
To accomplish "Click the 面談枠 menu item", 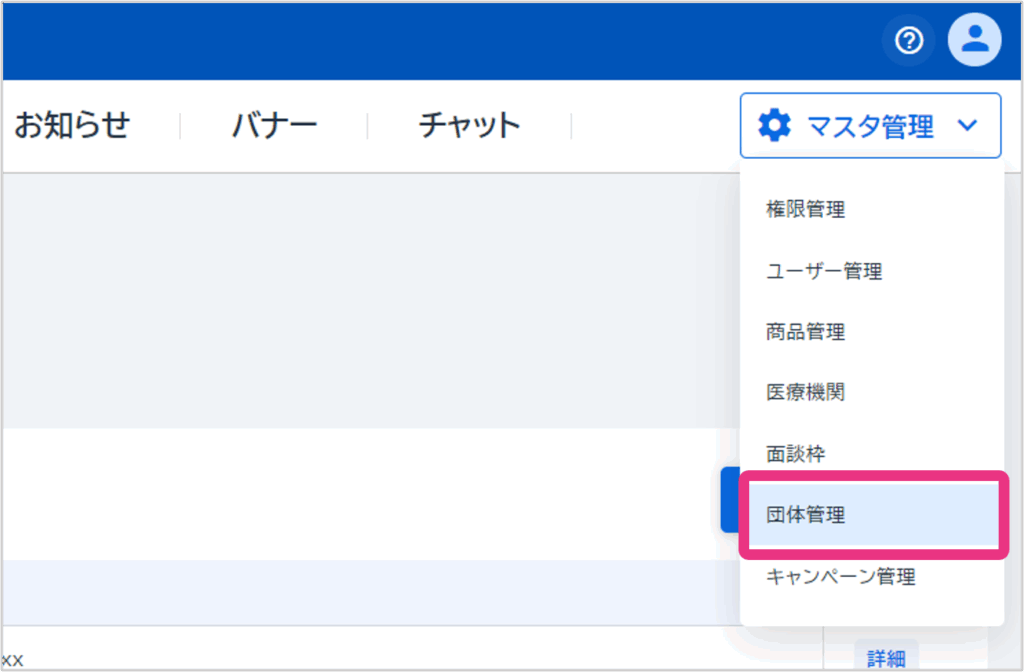I will pyautogui.click(x=796, y=453).
